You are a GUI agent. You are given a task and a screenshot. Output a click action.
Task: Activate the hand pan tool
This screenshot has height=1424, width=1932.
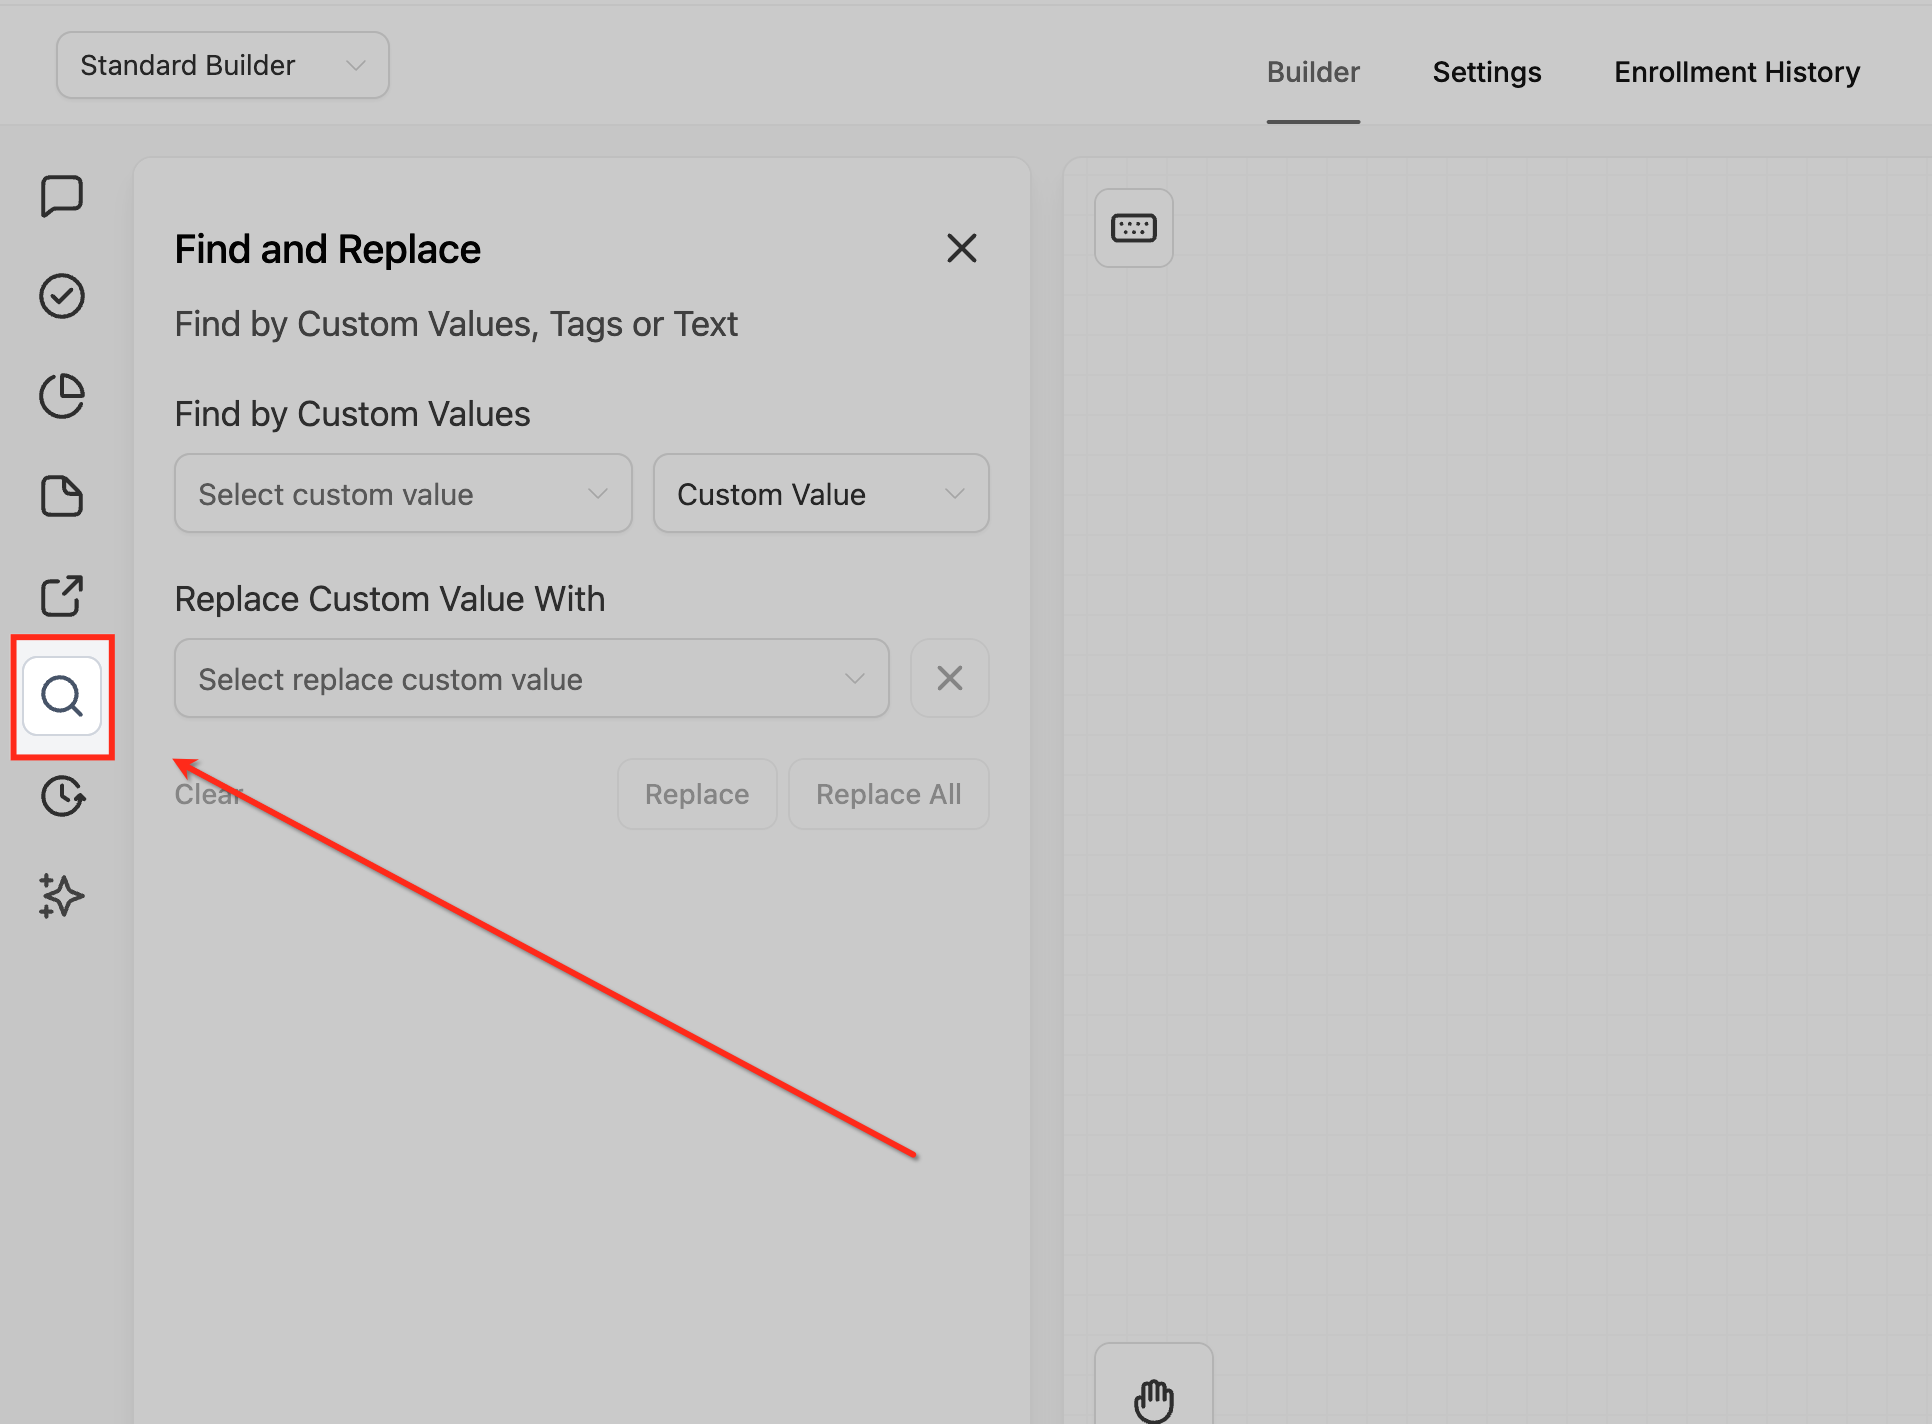click(1153, 1396)
